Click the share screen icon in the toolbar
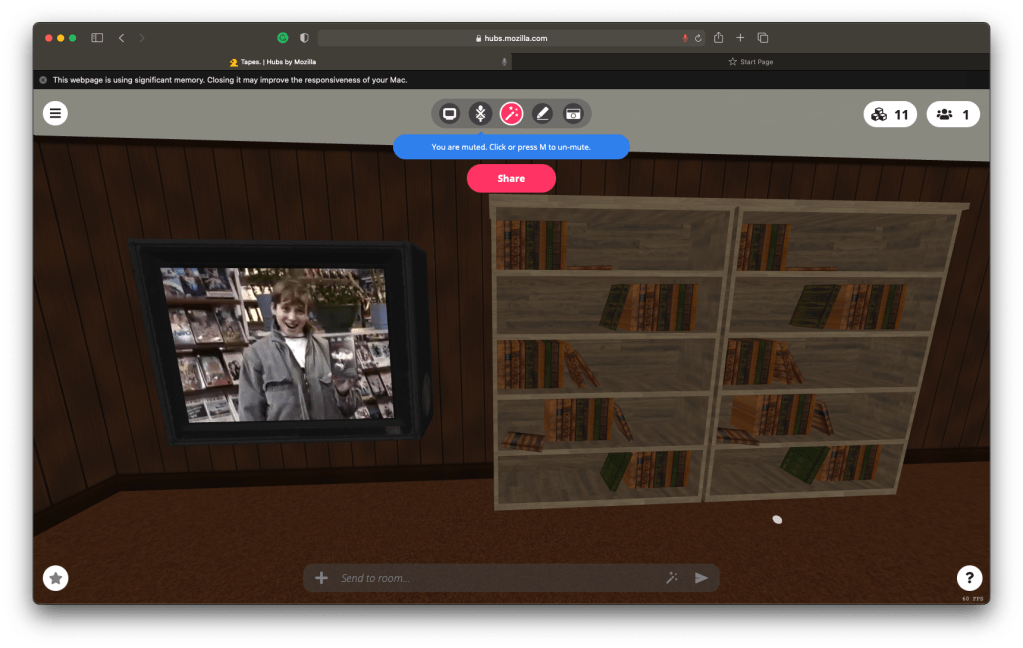This screenshot has width=1023, height=648. point(450,114)
